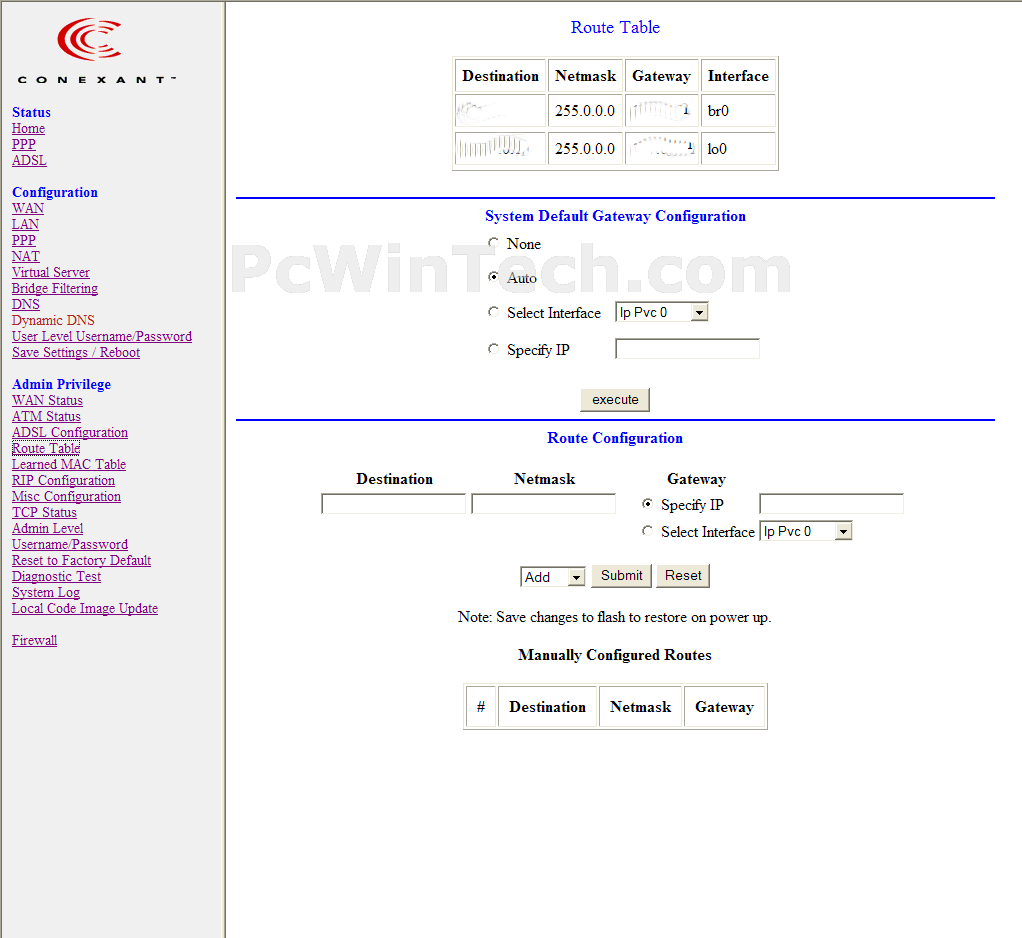Open the Add action dropdown
The height and width of the screenshot is (938, 1022).
click(553, 577)
